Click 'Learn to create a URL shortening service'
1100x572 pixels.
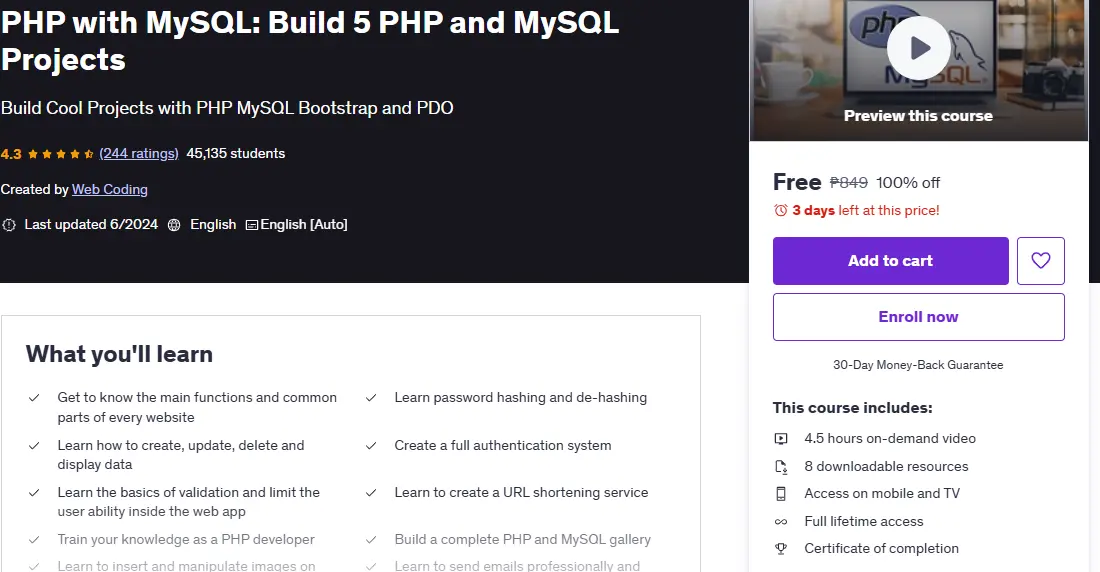coord(521,493)
